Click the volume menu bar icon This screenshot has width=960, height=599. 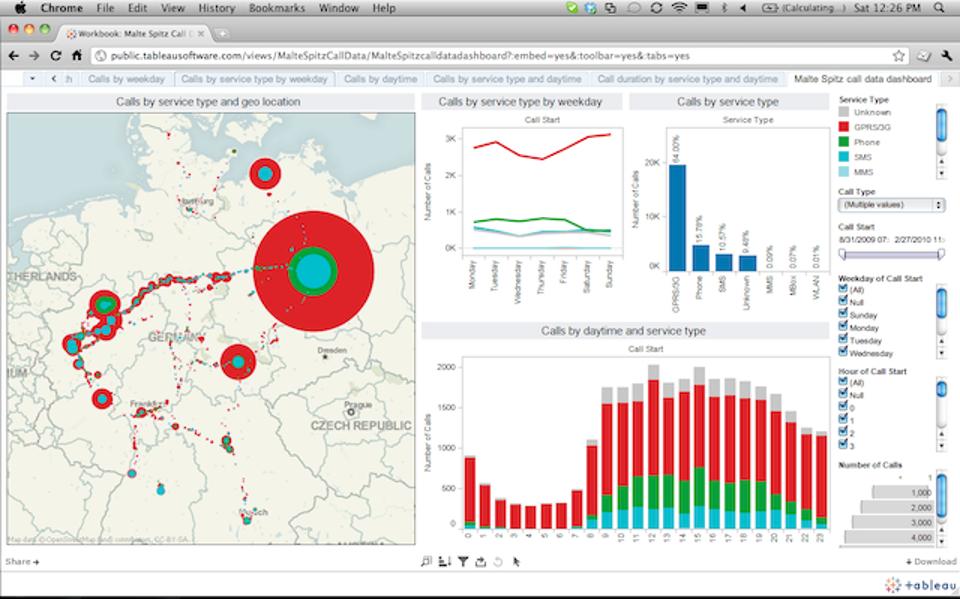[x=744, y=8]
